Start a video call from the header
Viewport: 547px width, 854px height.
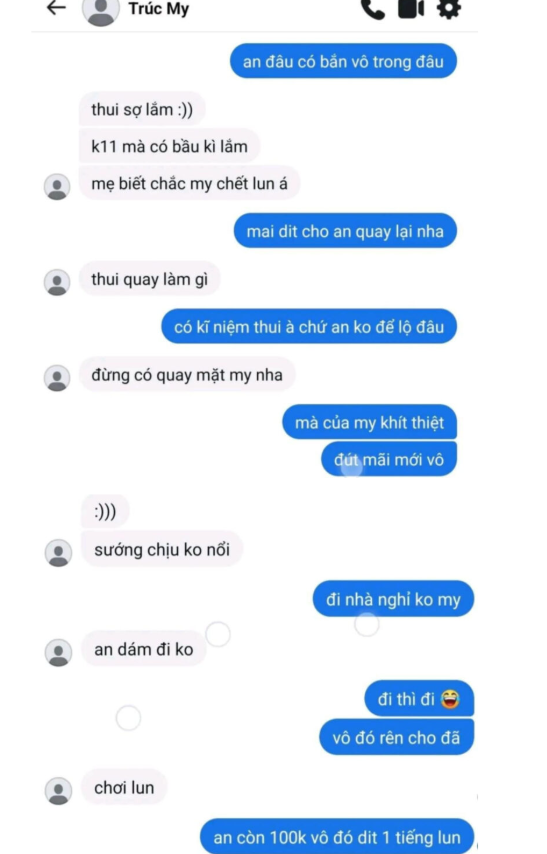tap(411, 8)
